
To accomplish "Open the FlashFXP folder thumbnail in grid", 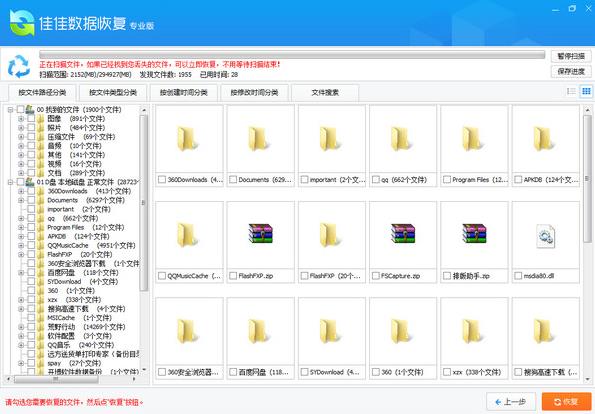I will click(x=330, y=235).
